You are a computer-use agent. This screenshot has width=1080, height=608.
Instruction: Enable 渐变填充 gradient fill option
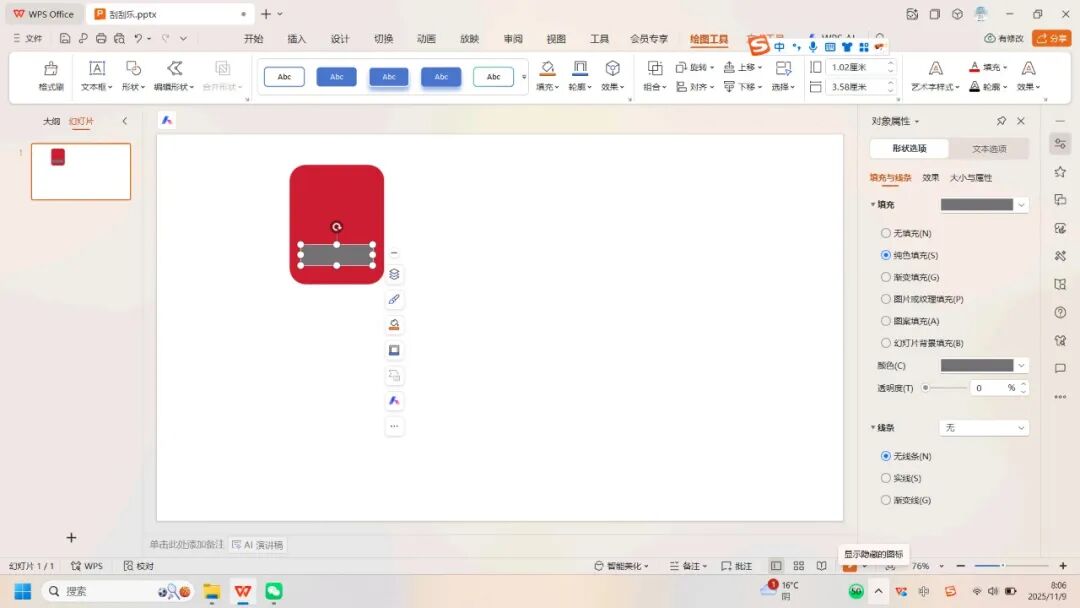pyautogui.click(x=885, y=277)
